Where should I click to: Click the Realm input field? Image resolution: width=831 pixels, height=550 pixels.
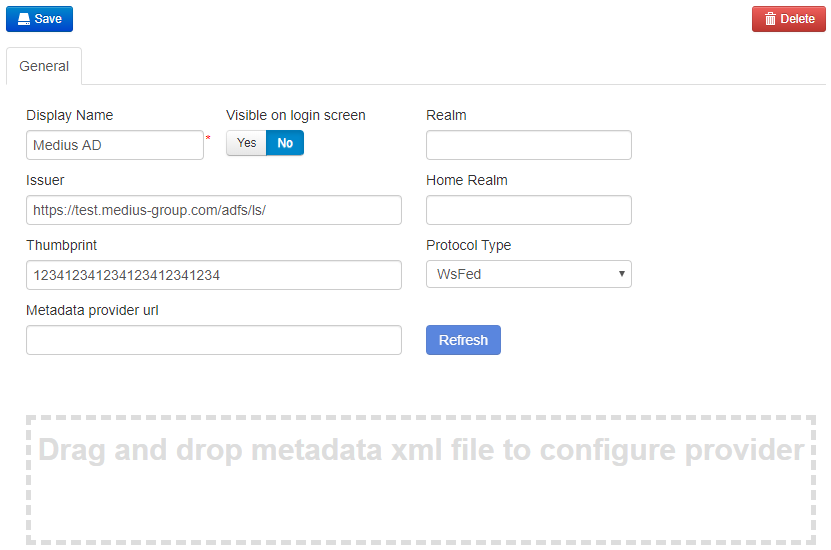click(529, 145)
